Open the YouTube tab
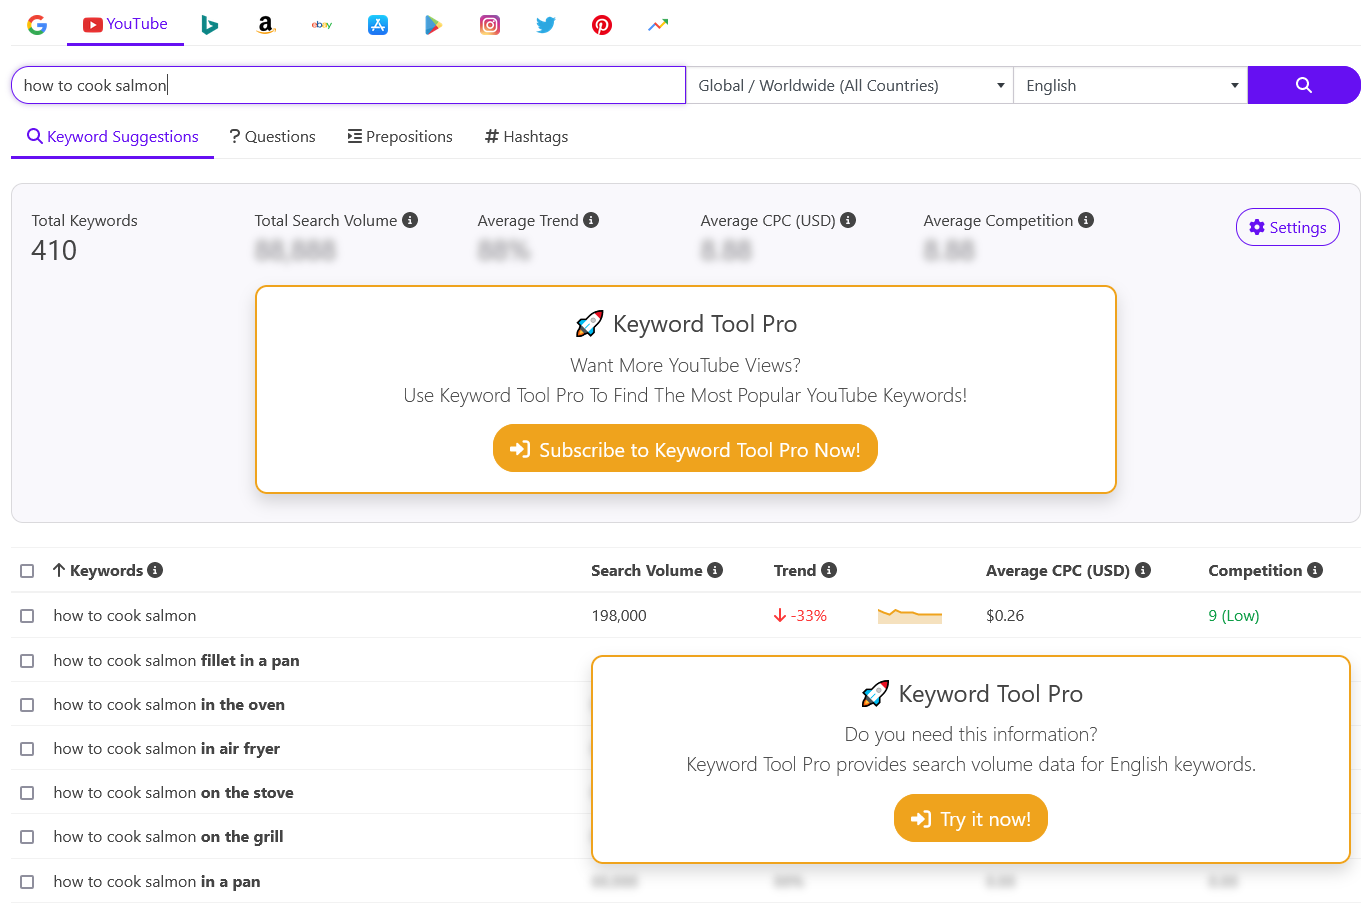1372x907 pixels. [125, 24]
